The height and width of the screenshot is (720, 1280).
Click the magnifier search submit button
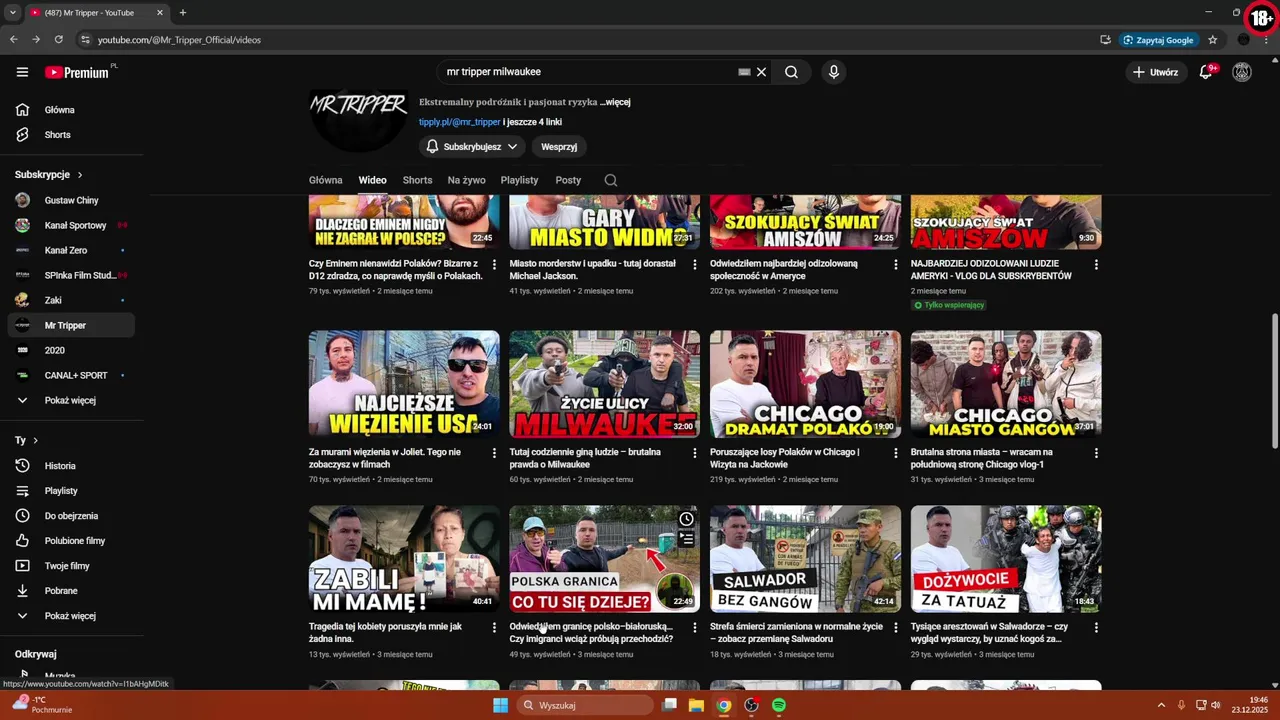pyautogui.click(x=791, y=72)
